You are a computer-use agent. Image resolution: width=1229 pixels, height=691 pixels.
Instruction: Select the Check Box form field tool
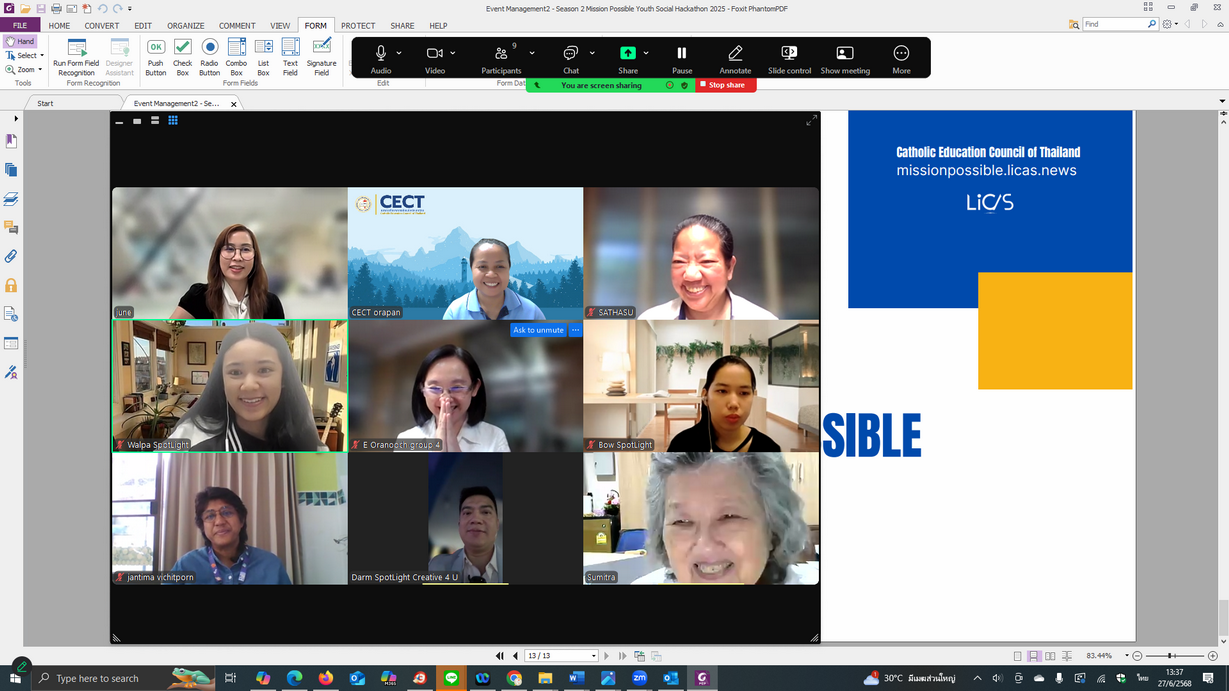(x=183, y=56)
